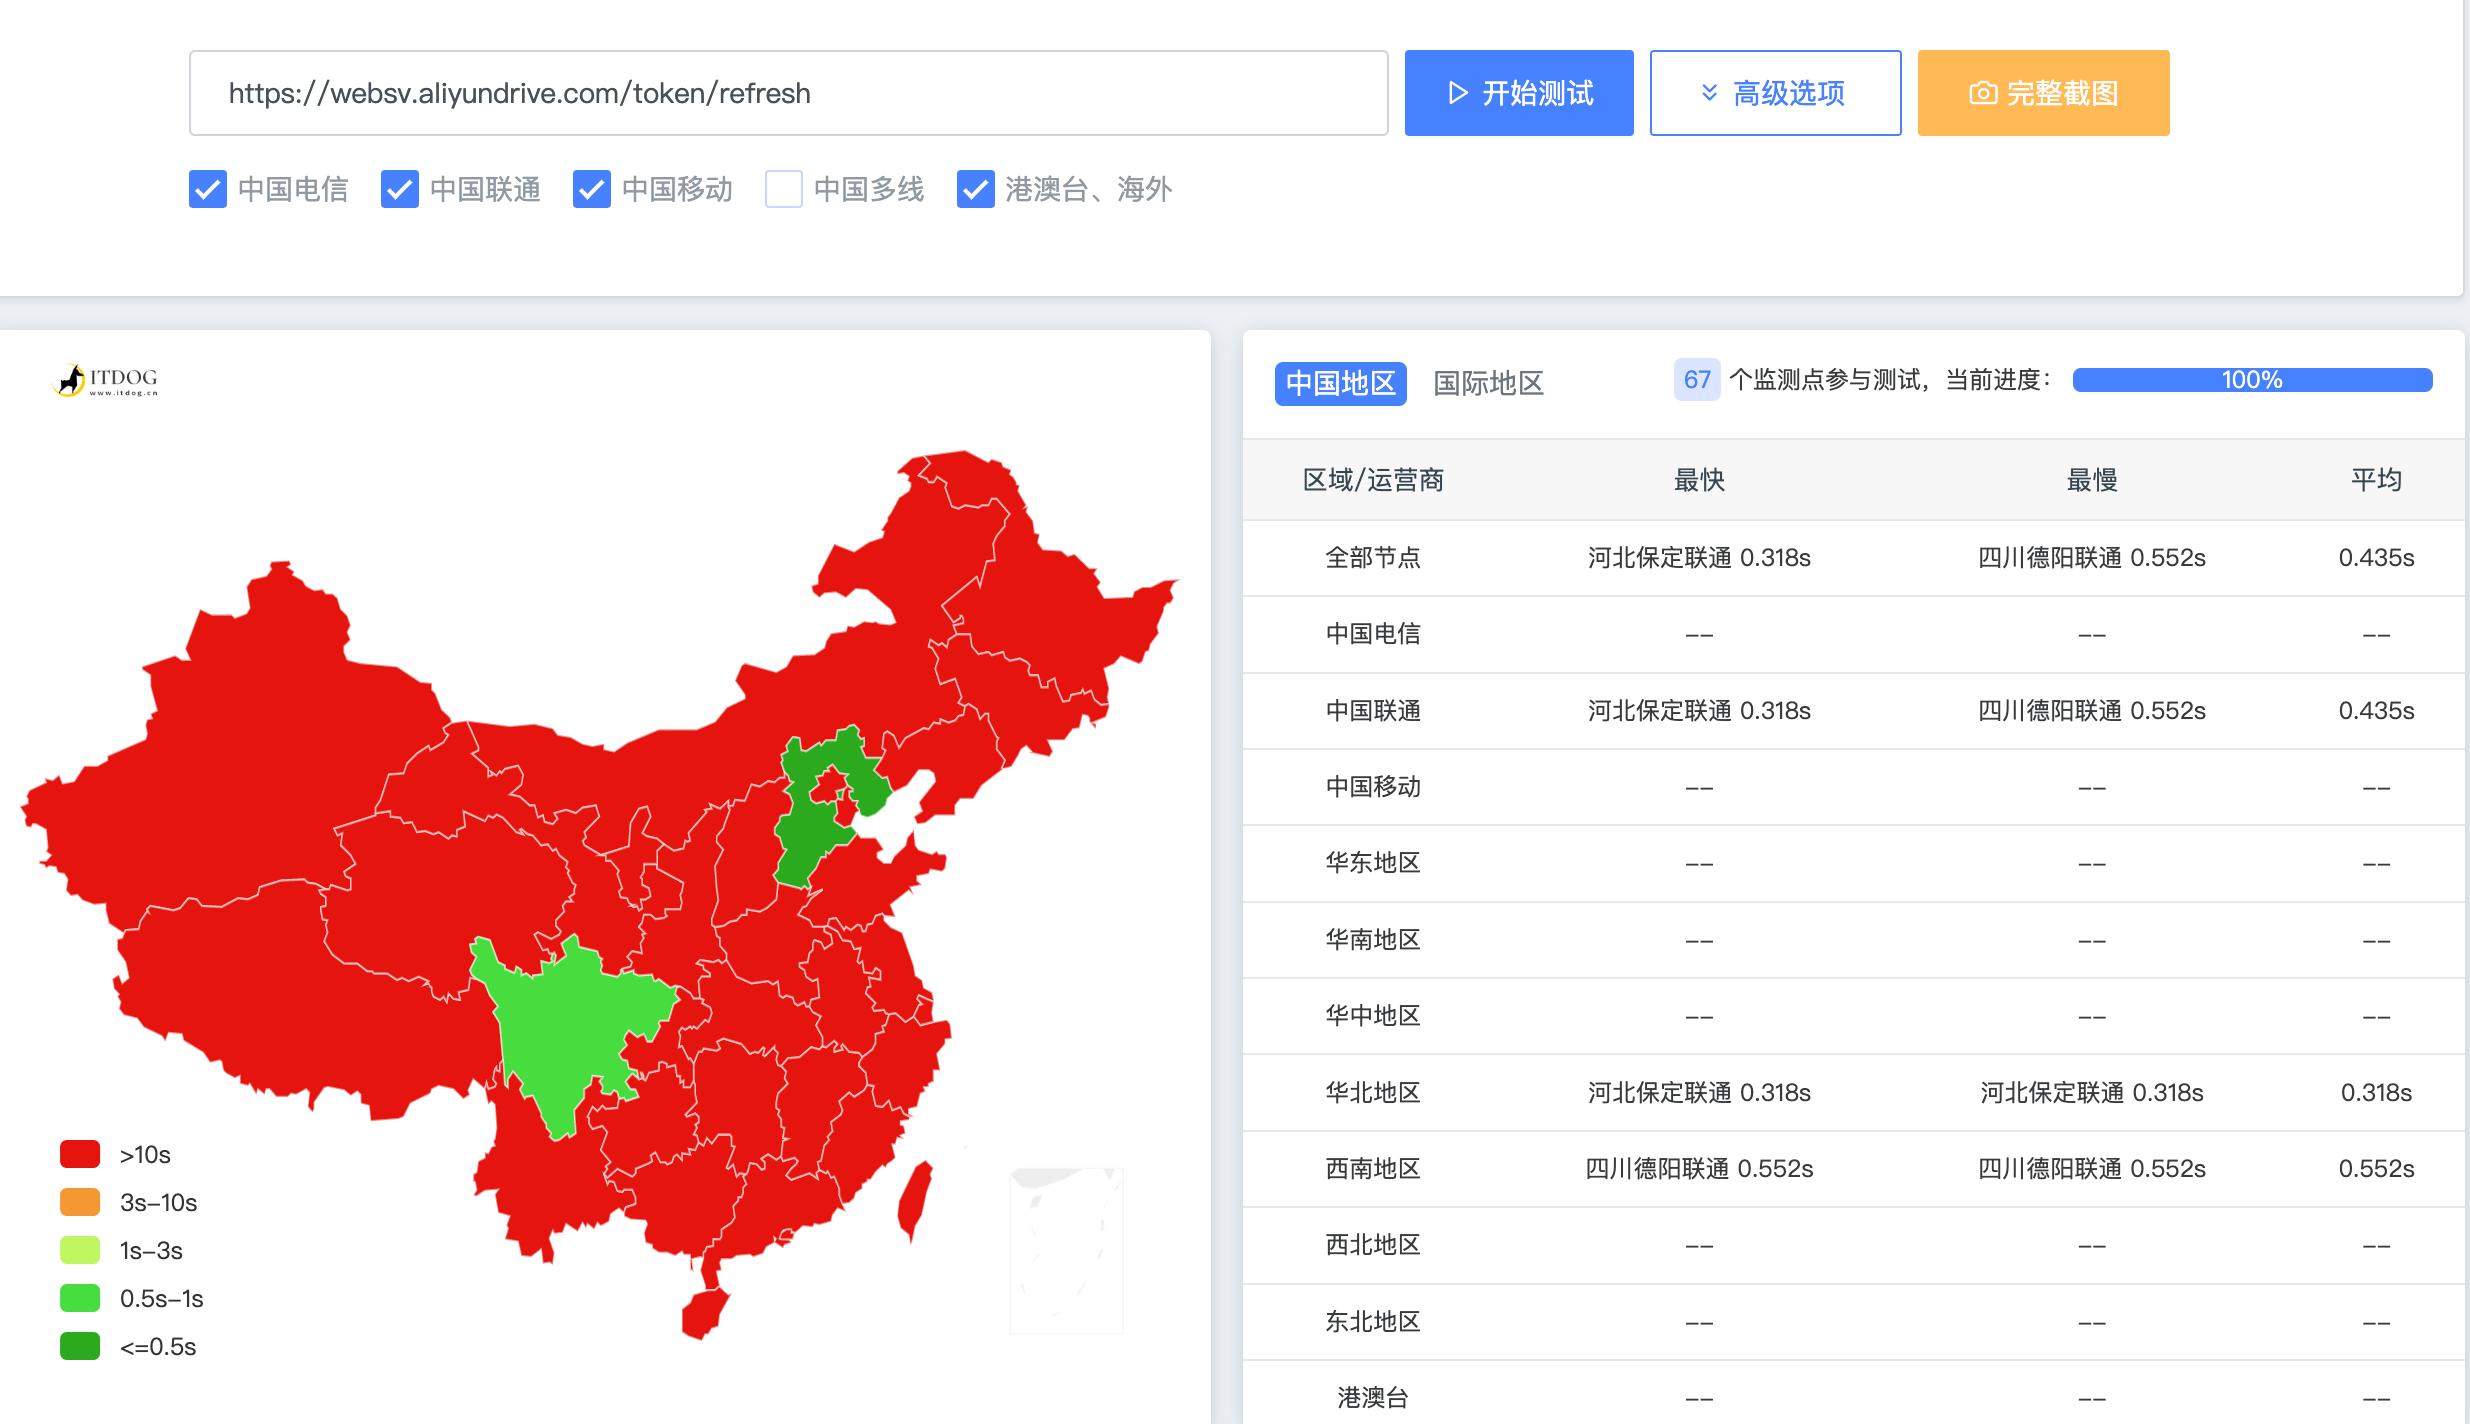Click the red >10s legend swatch
This screenshot has height=1424, width=2470.
point(80,1154)
